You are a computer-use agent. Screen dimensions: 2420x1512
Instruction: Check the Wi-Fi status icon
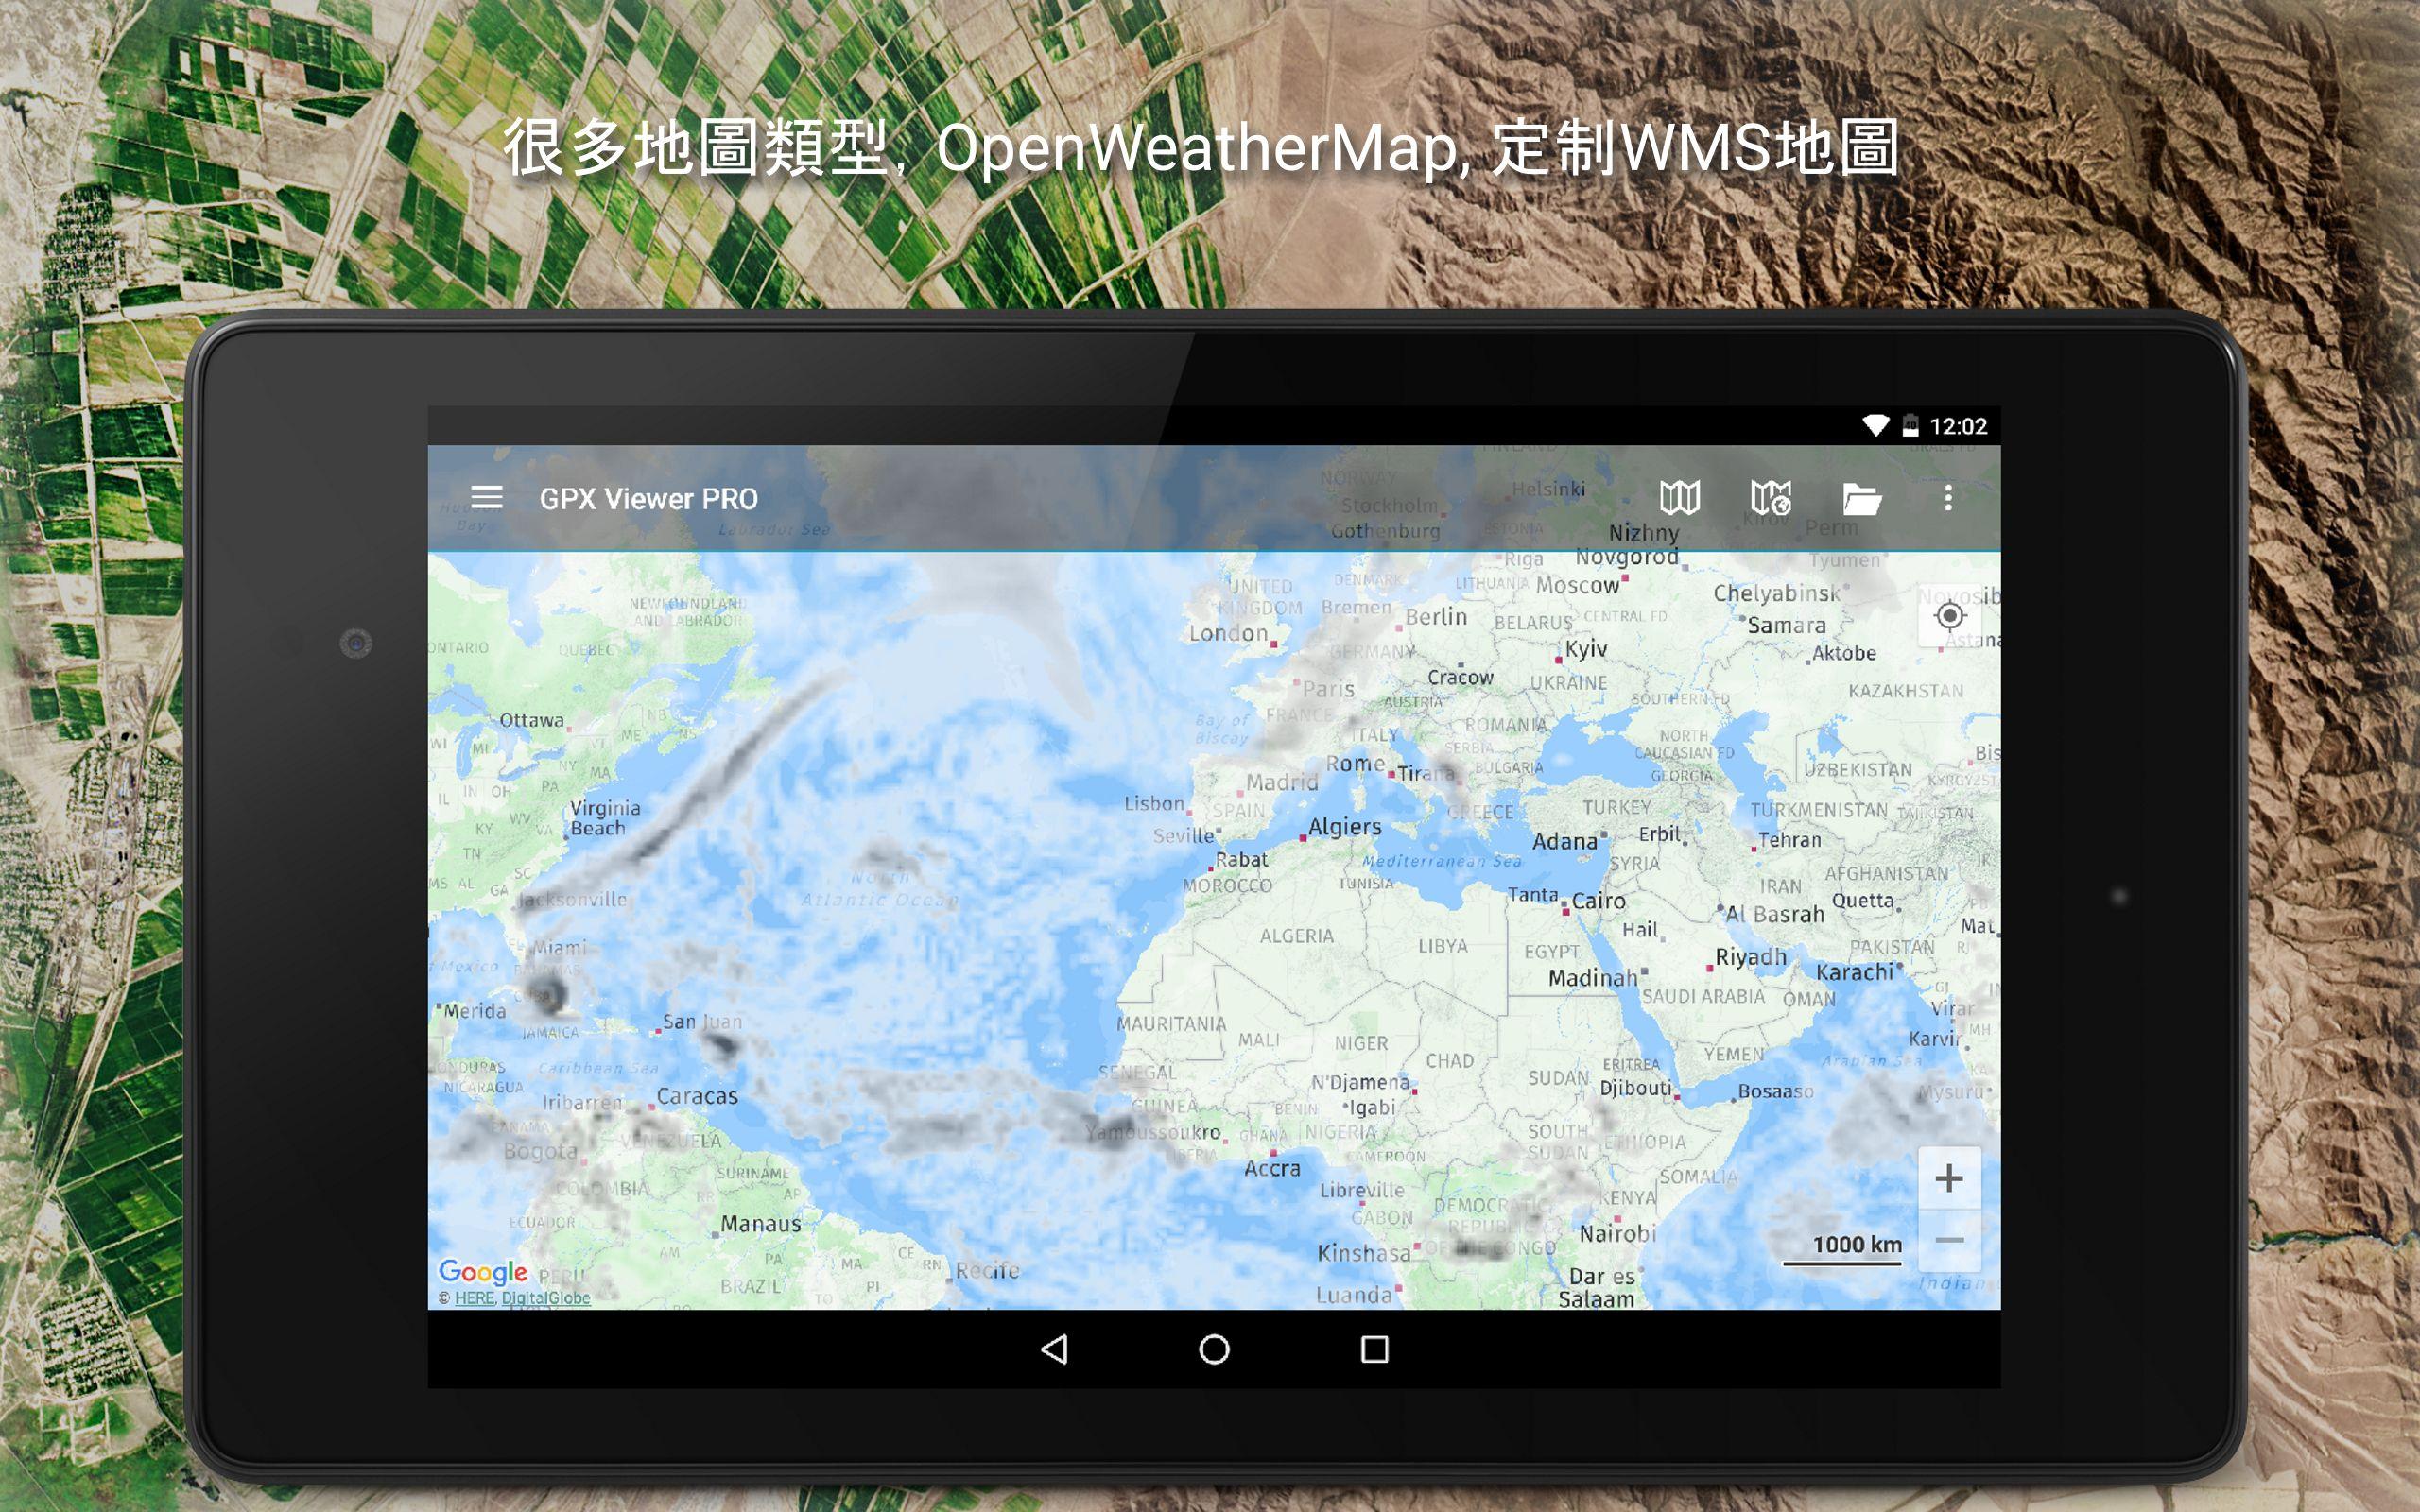tap(1875, 426)
